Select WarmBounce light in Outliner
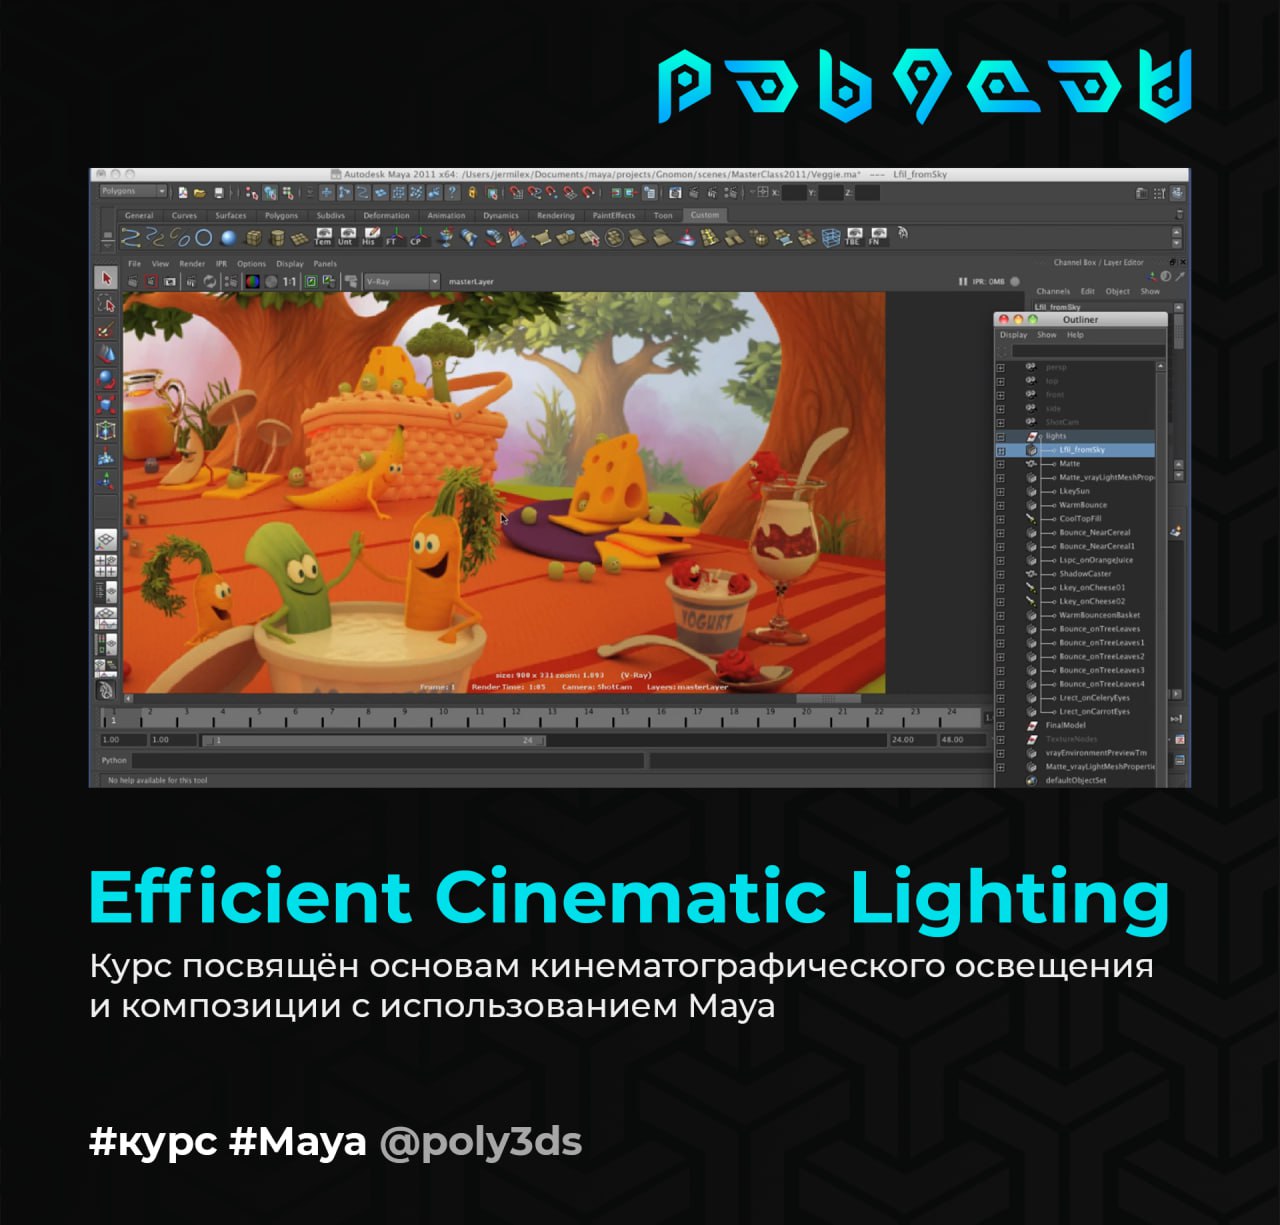Viewport: 1280px width, 1225px height. point(1083,505)
